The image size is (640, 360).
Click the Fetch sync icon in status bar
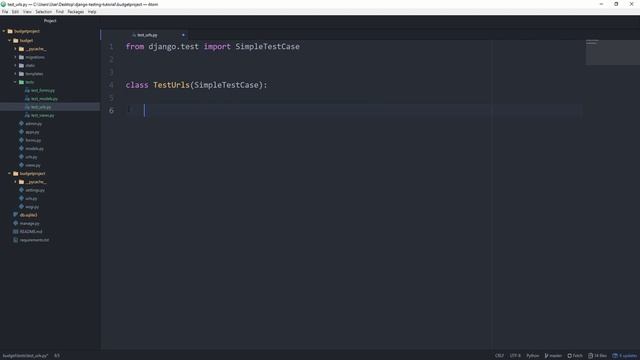[569, 356]
